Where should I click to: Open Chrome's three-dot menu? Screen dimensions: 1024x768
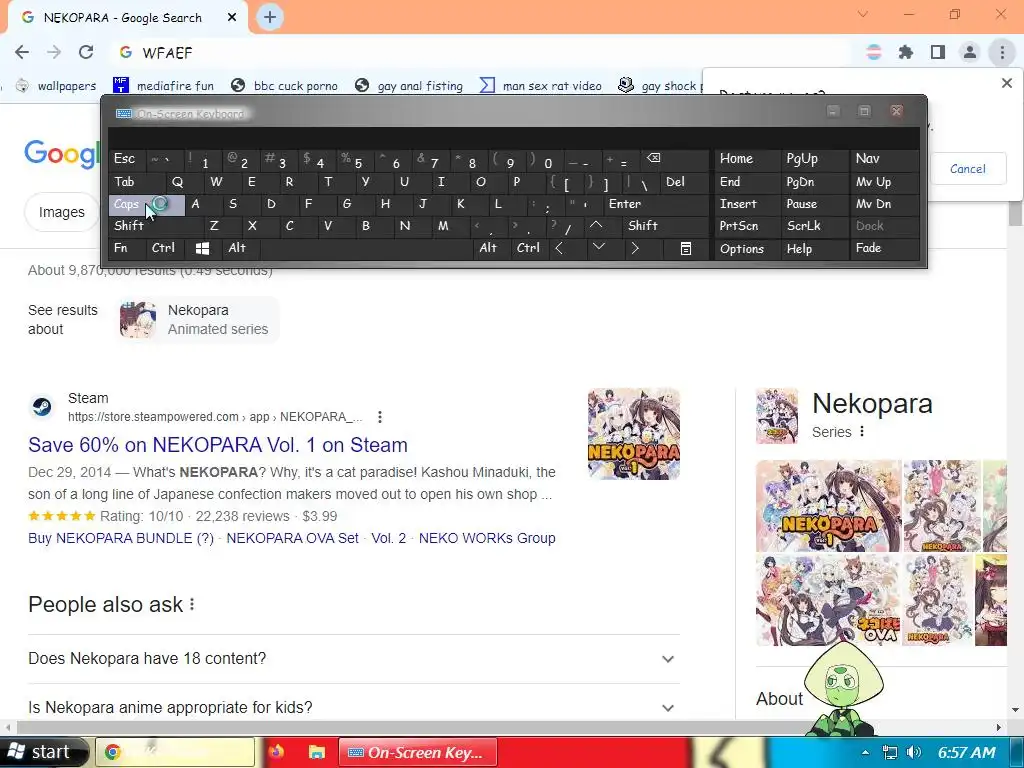[1002, 52]
